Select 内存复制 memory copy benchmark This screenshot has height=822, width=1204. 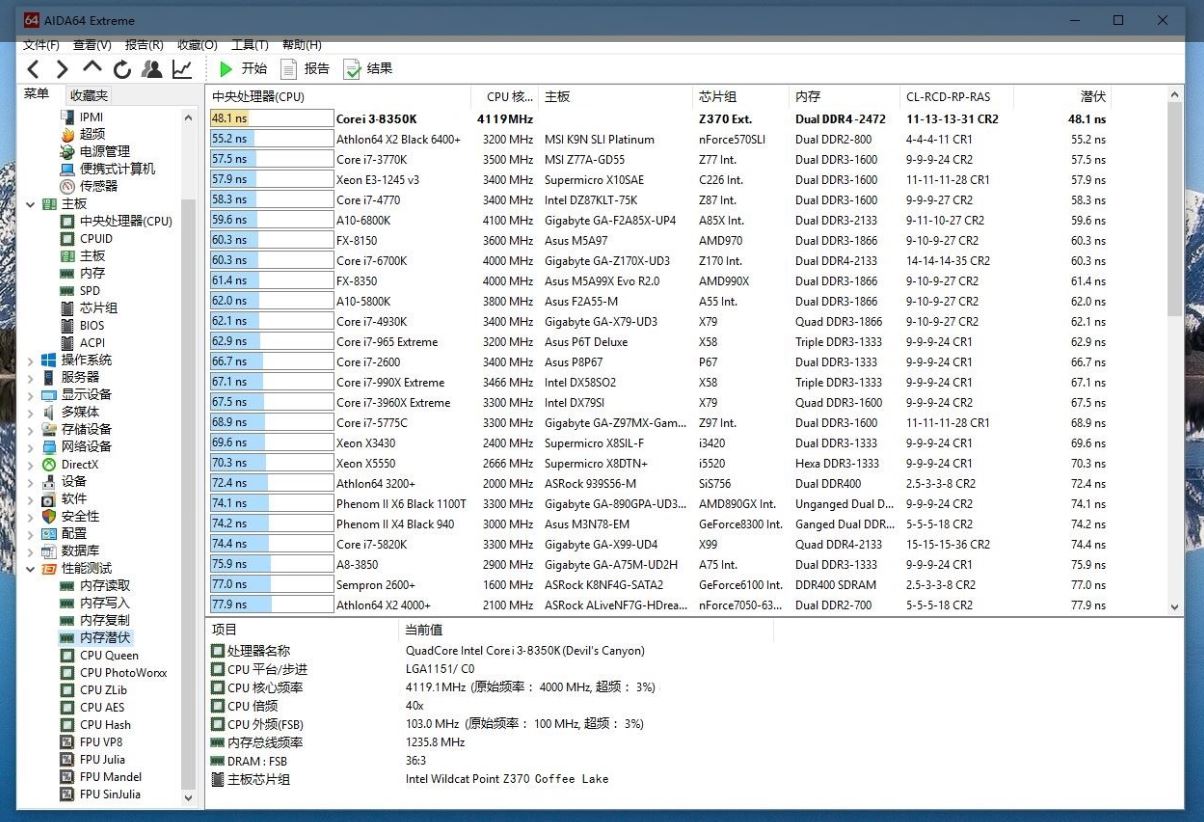pos(105,620)
